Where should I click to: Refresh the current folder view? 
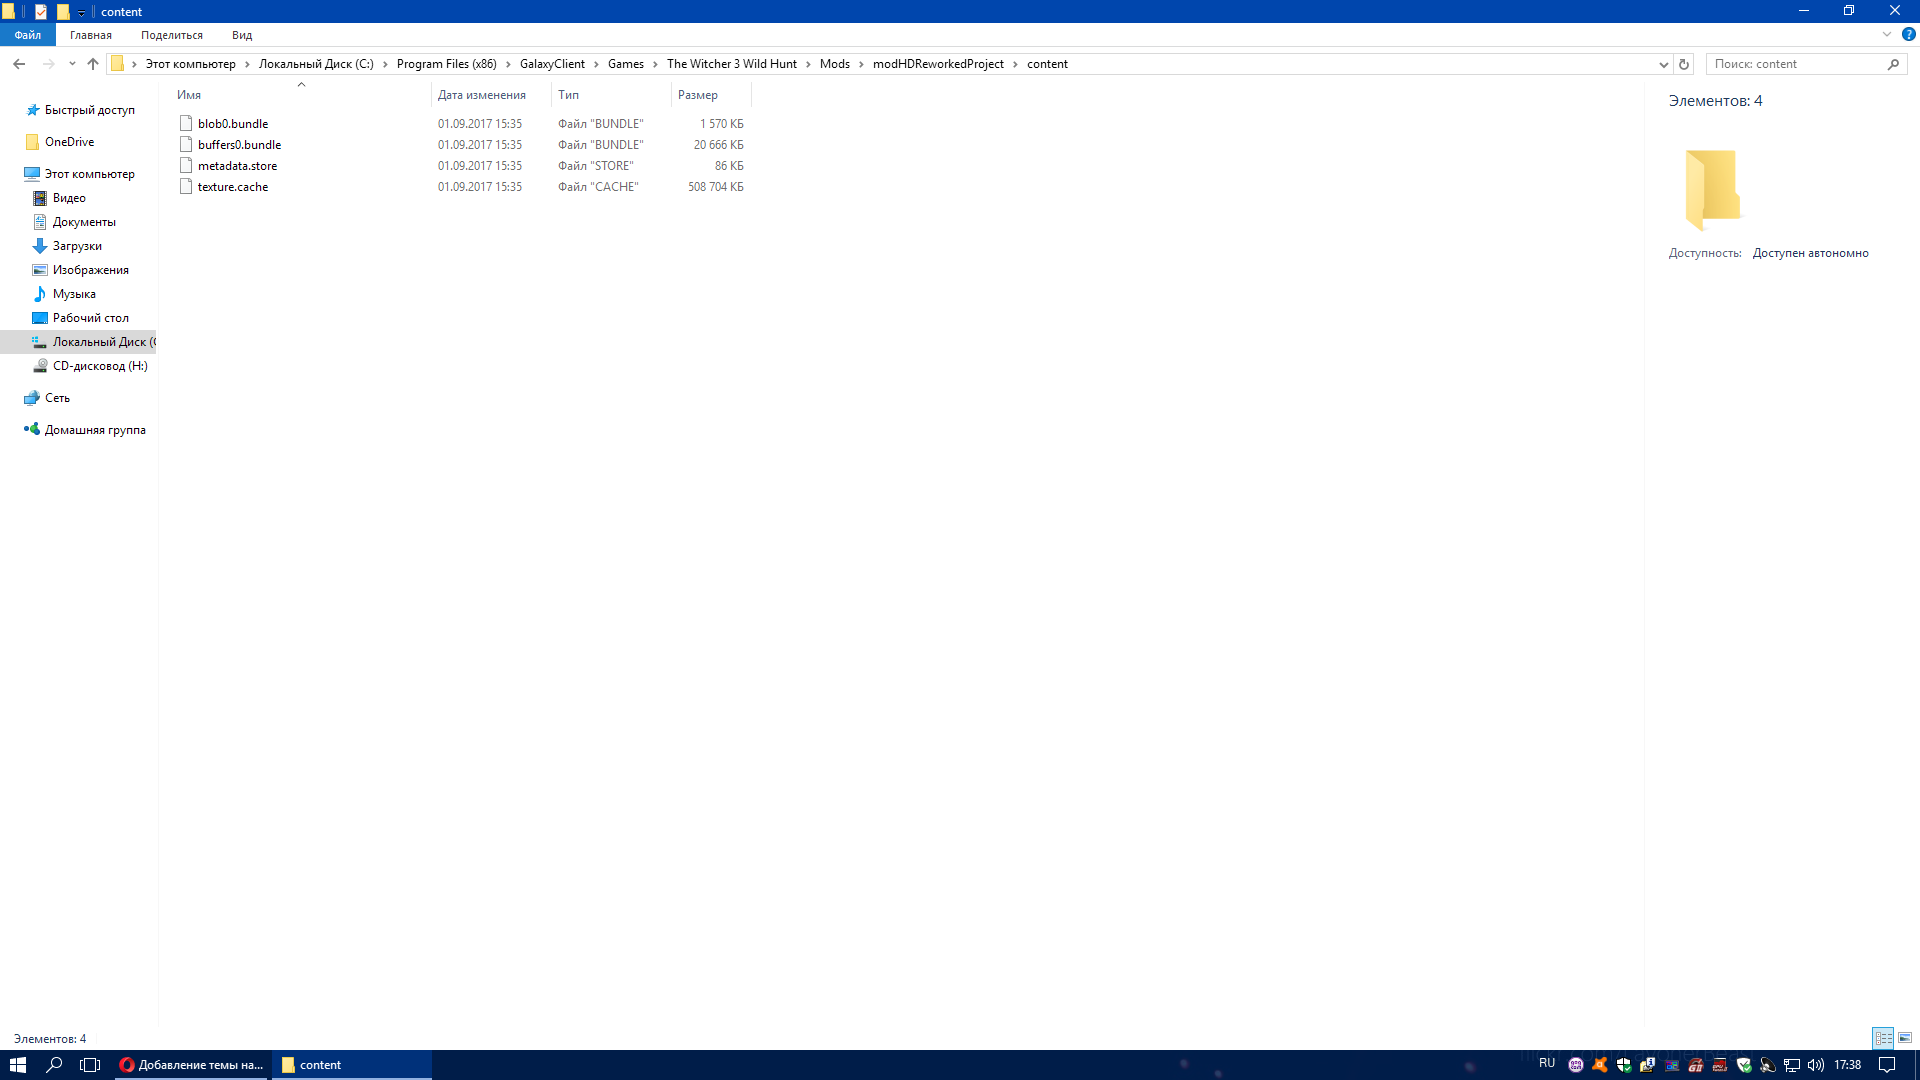1684,64
